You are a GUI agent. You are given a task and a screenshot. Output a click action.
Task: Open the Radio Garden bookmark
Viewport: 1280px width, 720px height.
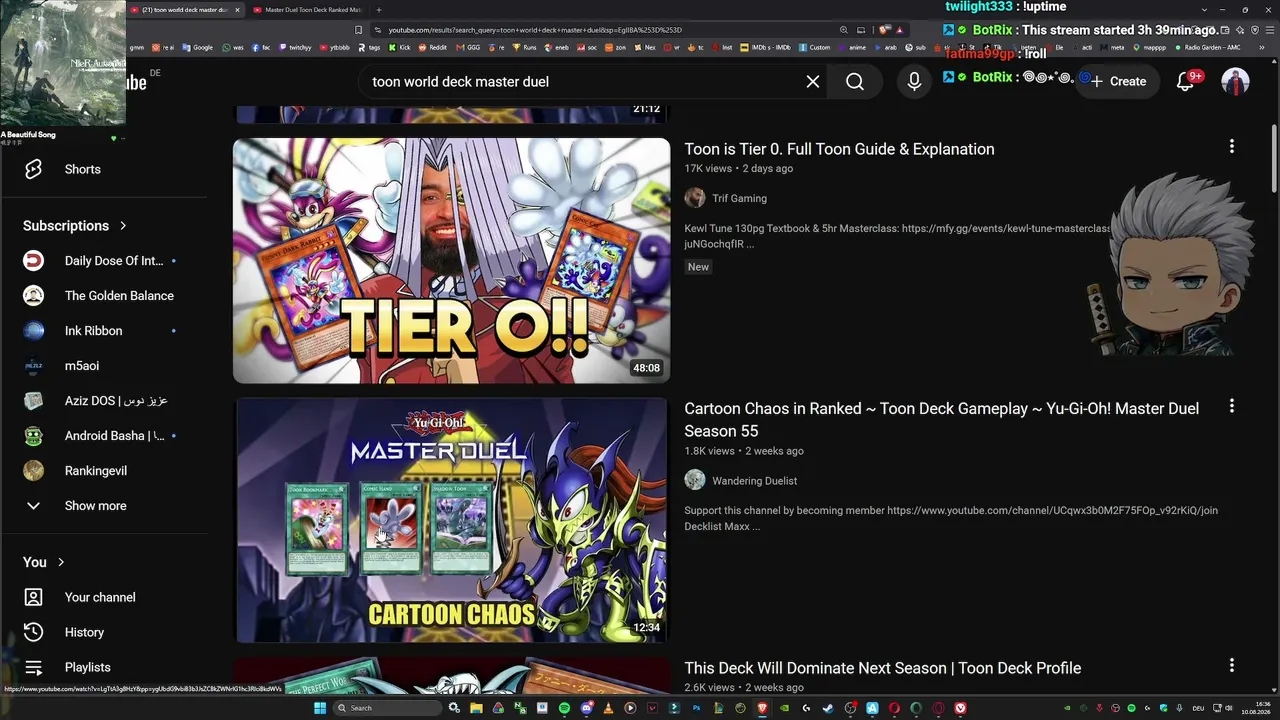[x=1207, y=47]
